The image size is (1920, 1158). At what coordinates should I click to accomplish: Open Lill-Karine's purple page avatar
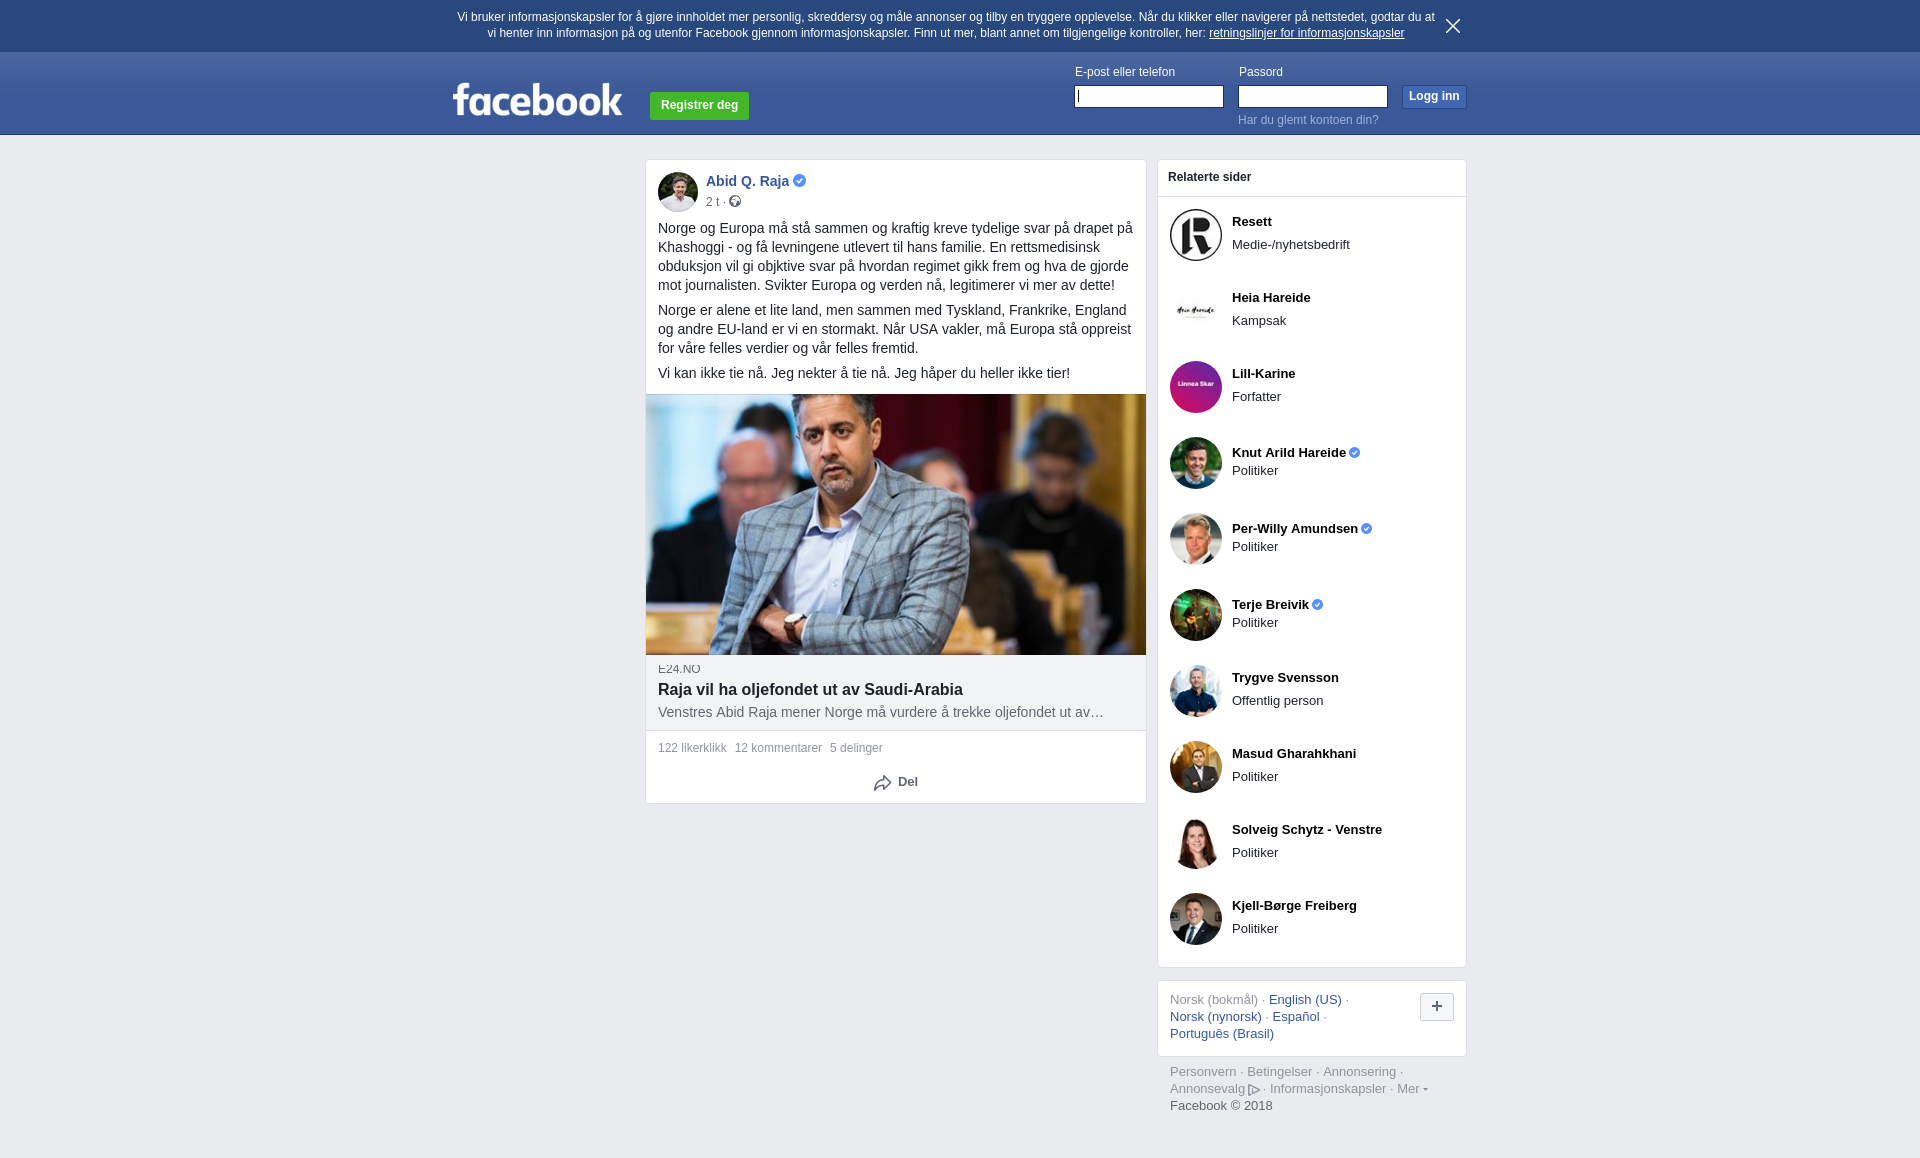pyautogui.click(x=1196, y=387)
